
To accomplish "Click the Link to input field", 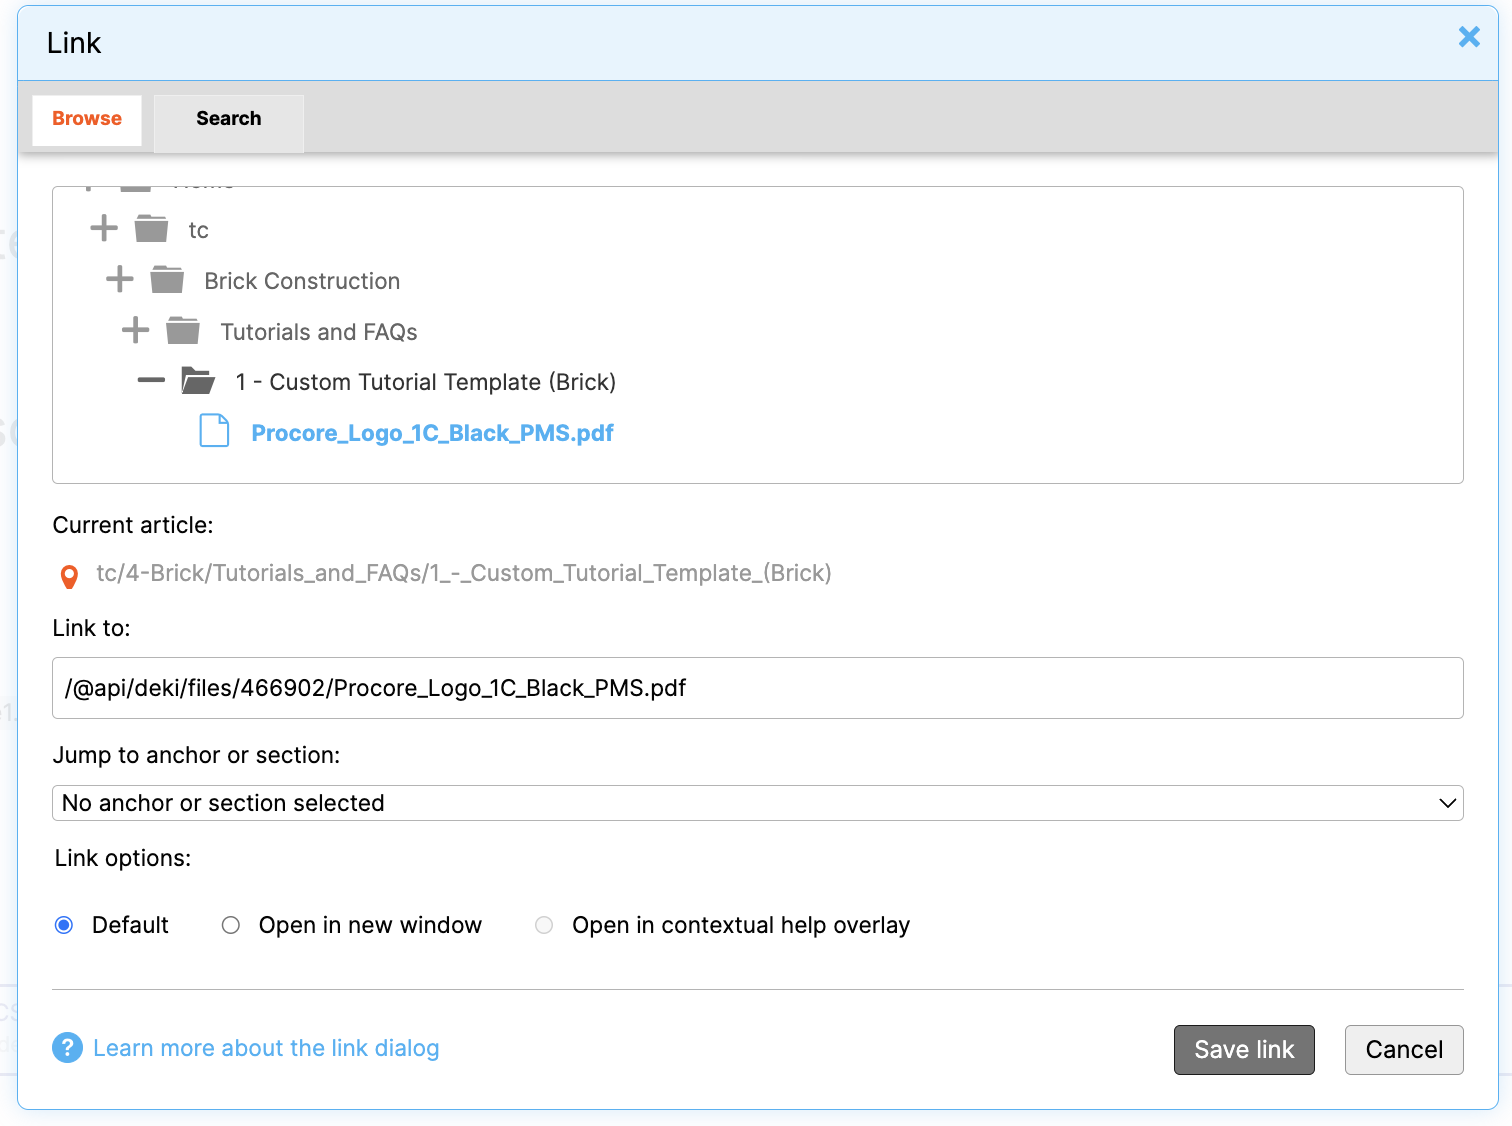I will click(x=757, y=688).
